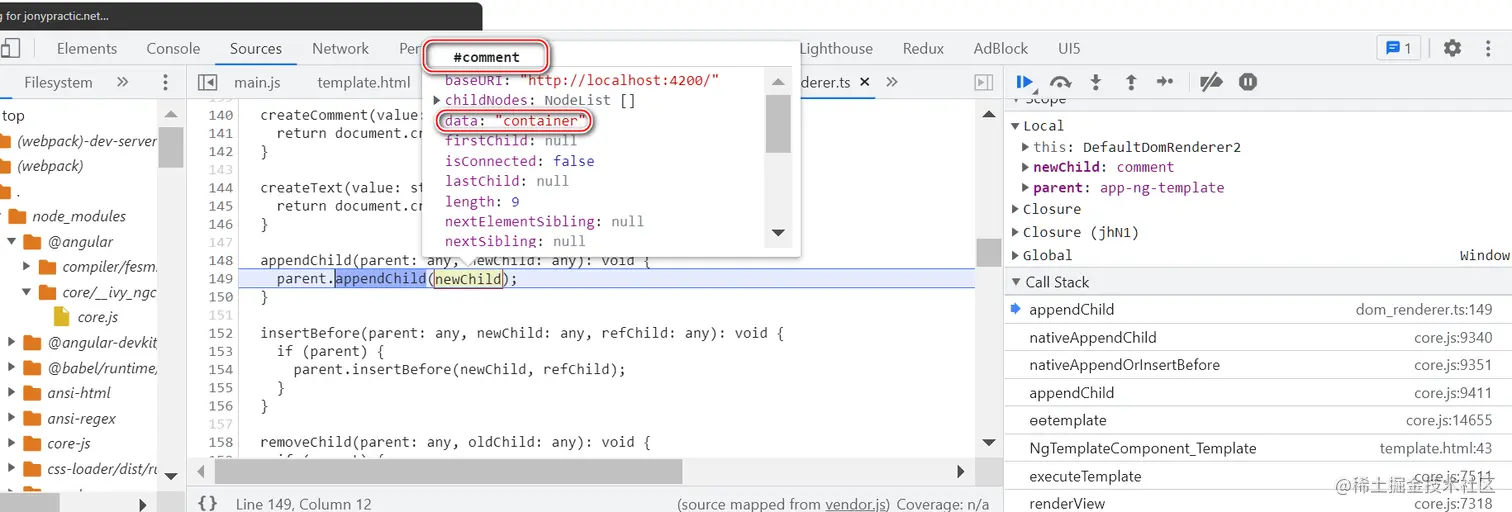Resume script execution in debugger toolbar
The width and height of the screenshot is (1512, 512).
1025,82
